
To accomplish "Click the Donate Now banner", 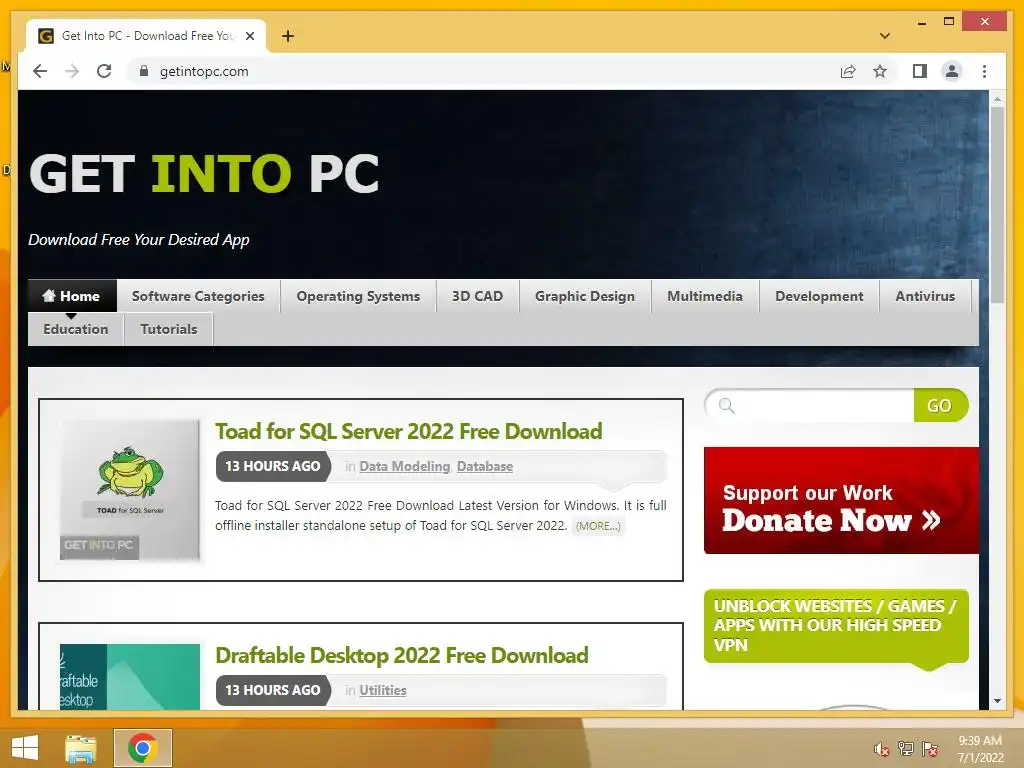I will click(841, 500).
